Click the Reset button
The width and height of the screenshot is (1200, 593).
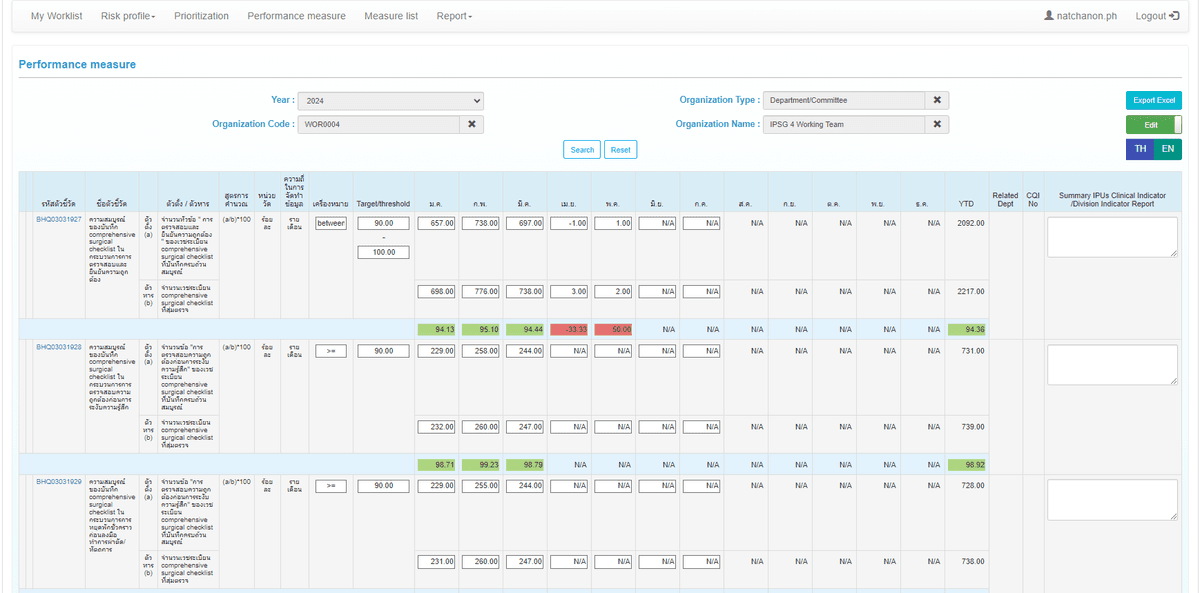point(621,150)
